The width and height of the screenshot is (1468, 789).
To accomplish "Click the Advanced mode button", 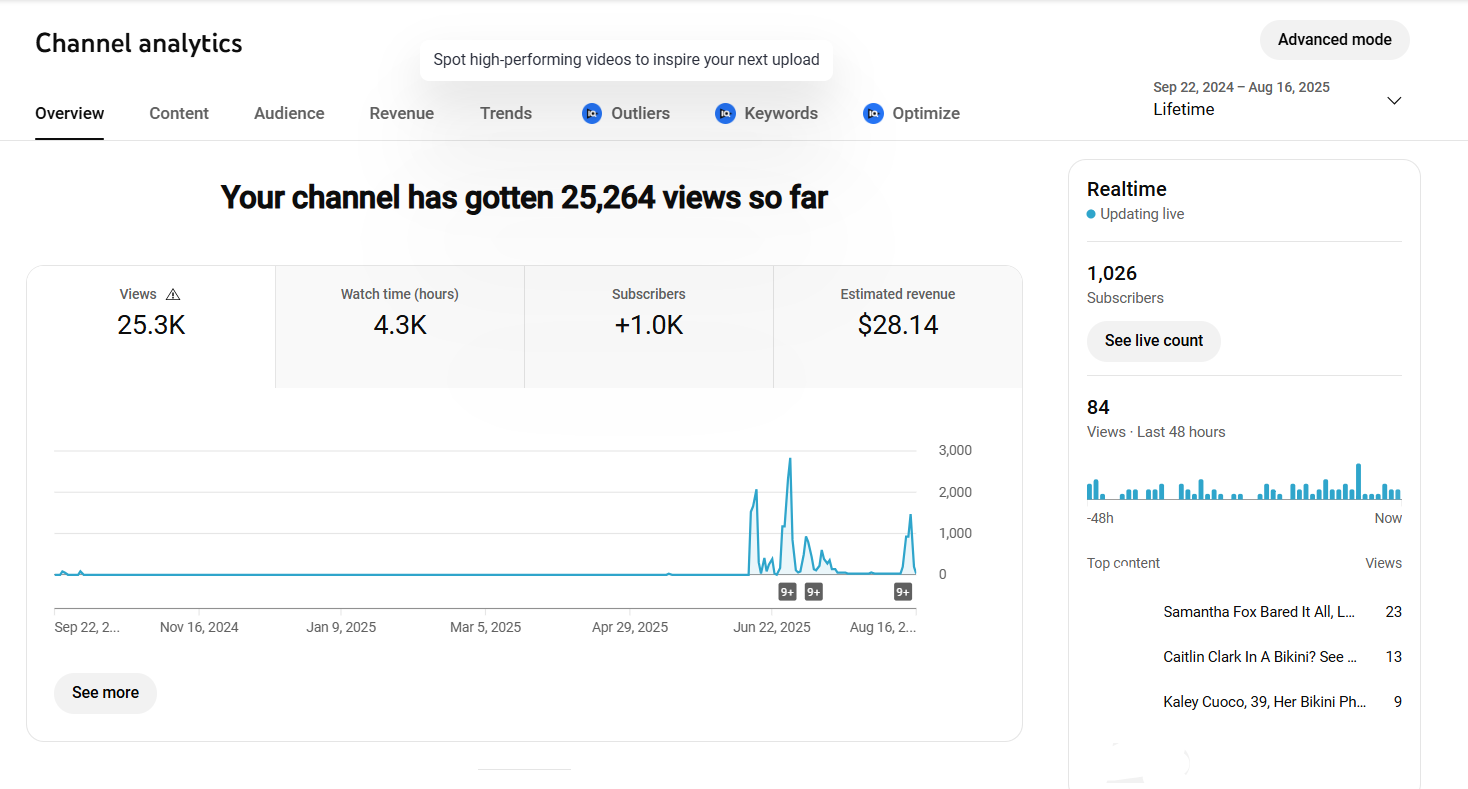I will [1334, 40].
